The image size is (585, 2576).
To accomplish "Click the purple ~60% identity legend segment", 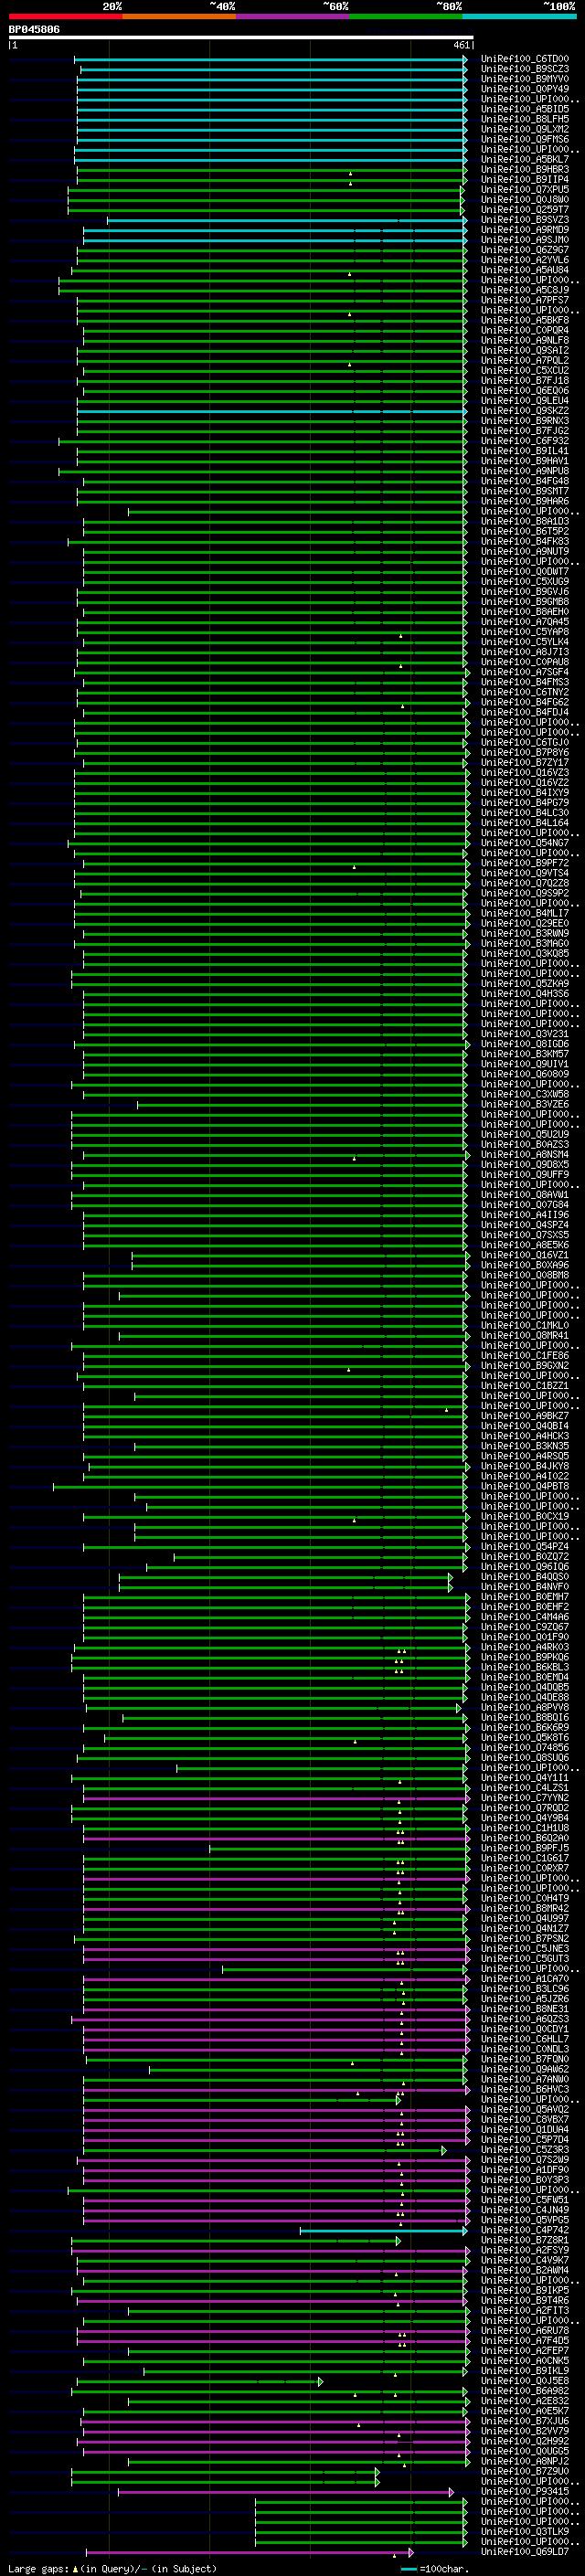I will (292, 16).
